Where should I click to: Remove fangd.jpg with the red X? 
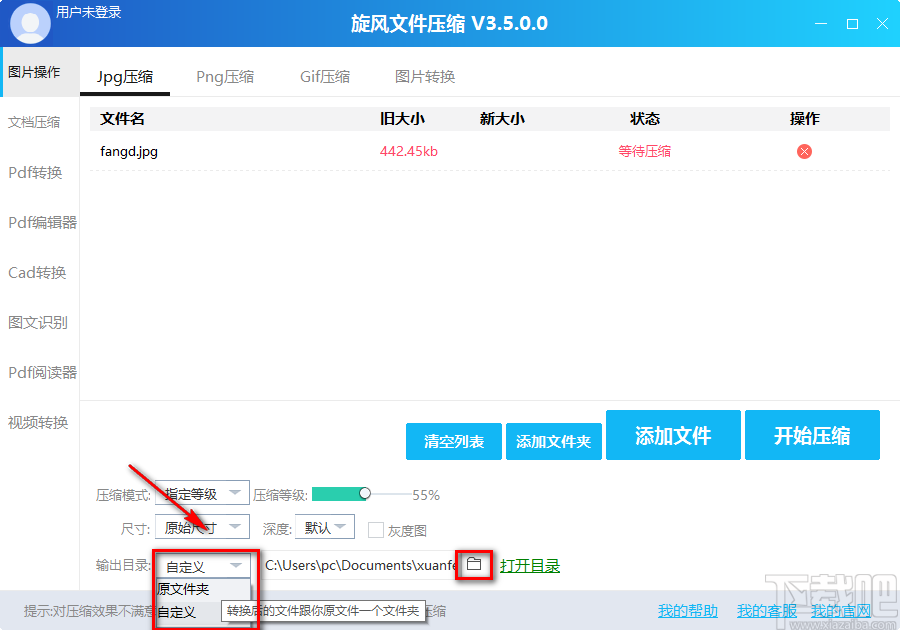point(803,151)
